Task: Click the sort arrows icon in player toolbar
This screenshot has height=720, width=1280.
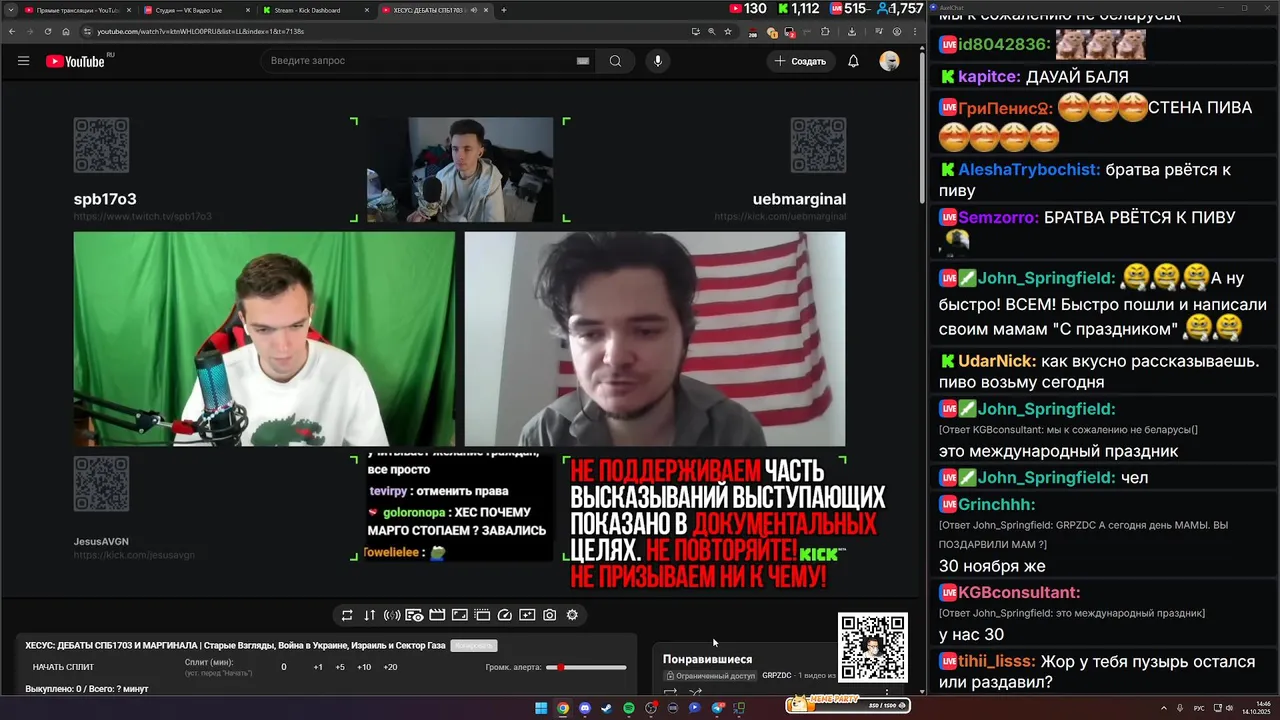Action: click(369, 615)
